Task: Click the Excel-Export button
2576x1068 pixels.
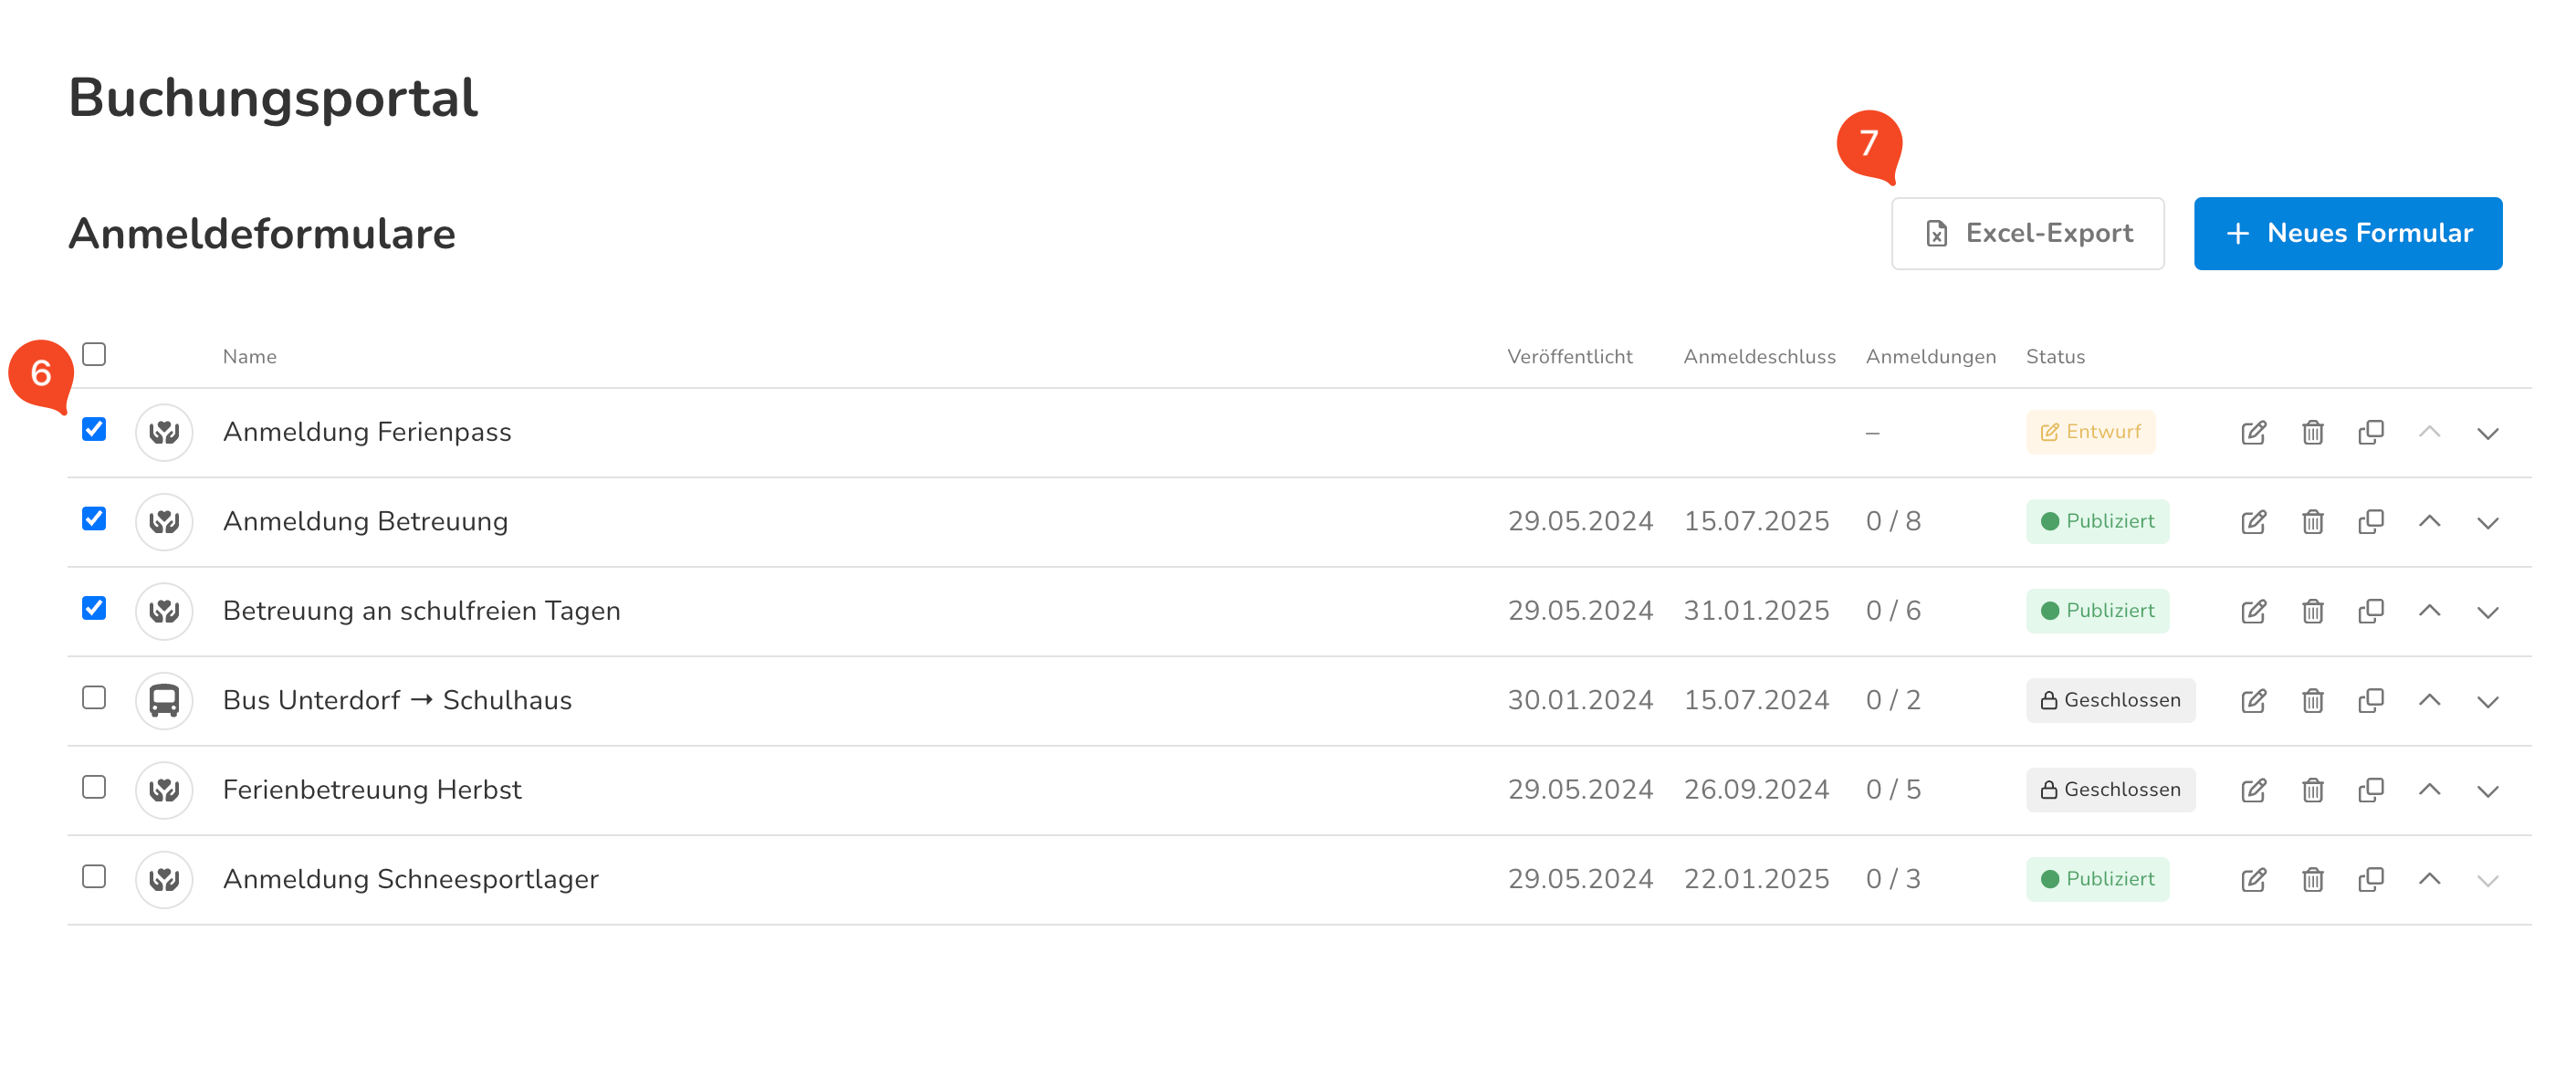Action: (x=2027, y=234)
